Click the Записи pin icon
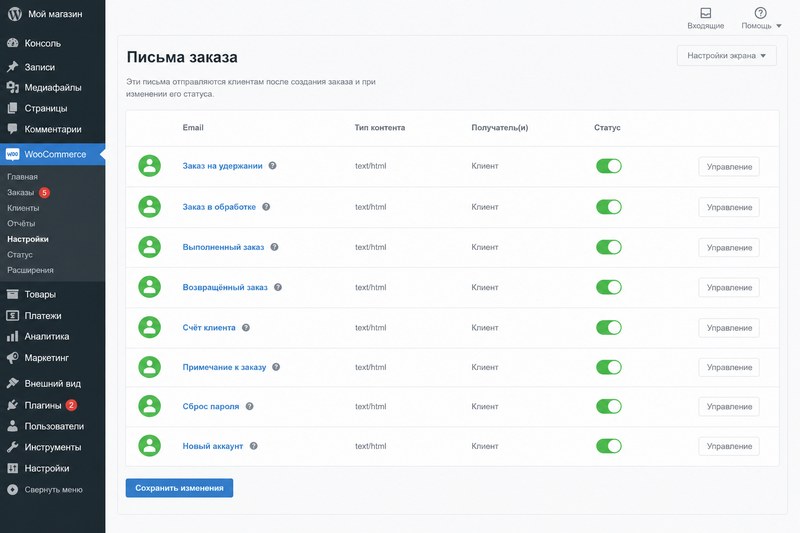The height and width of the screenshot is (533, 800). (13, 67)
